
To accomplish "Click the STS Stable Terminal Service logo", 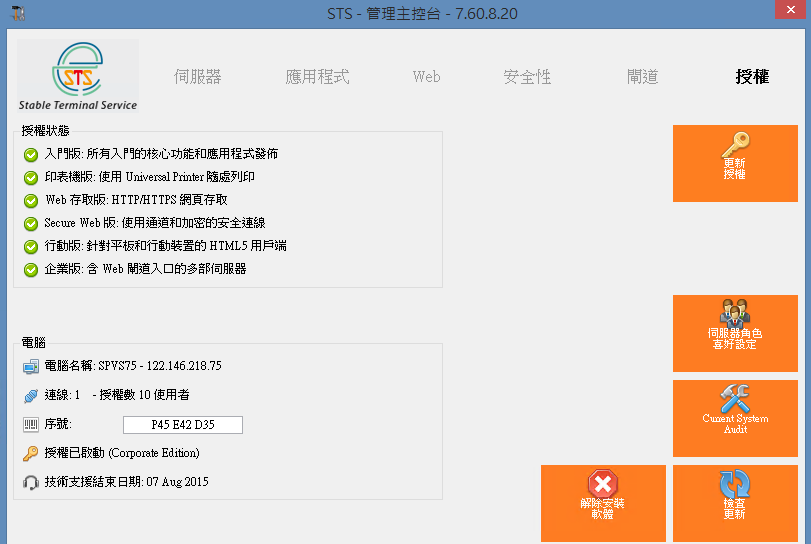I will (x=78, y=75).
